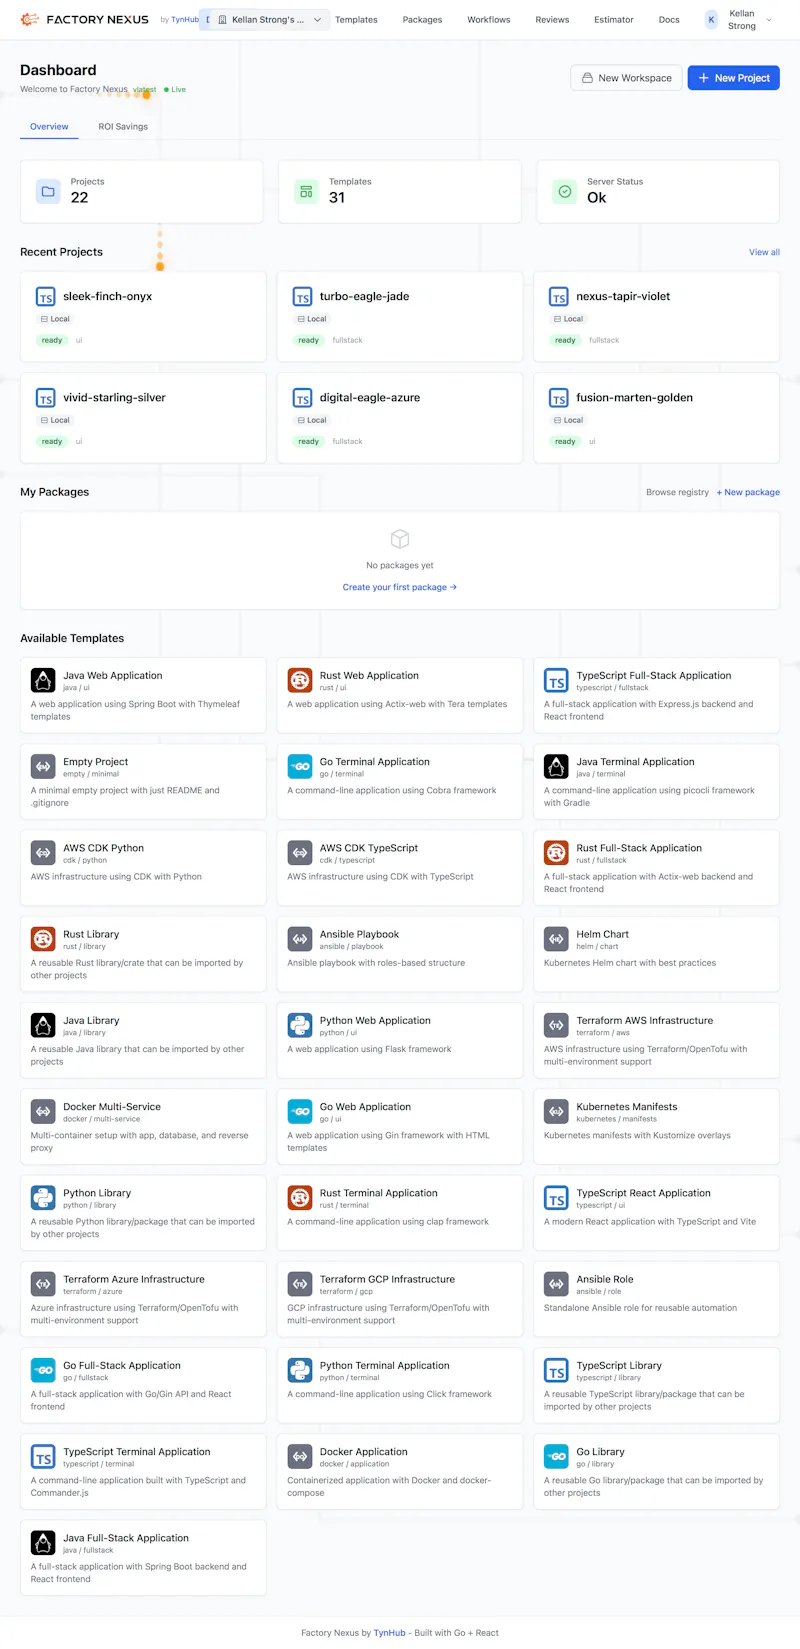Switch to the ROI Savings tab
The height and width of the screenshot is (1649, 800).
(123, 127)
